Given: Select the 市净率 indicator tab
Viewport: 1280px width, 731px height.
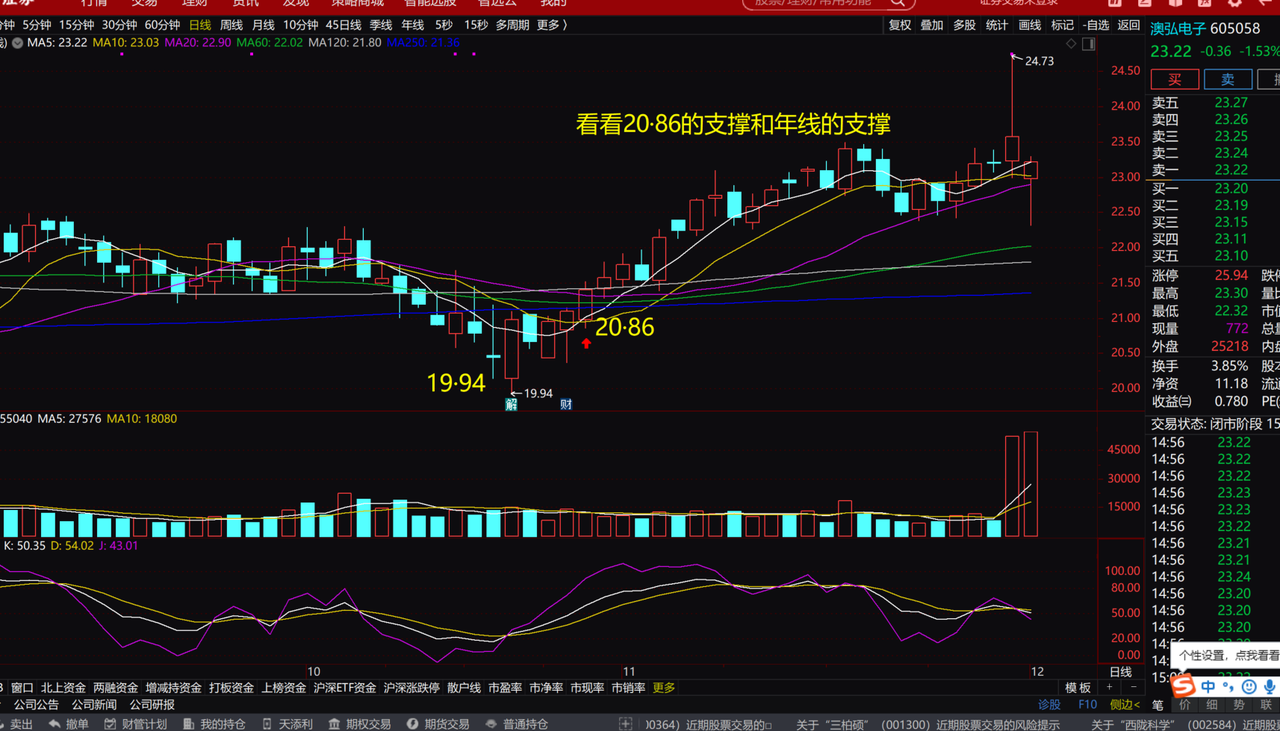Looking at the screenshot, I should (x=546, y=688).
